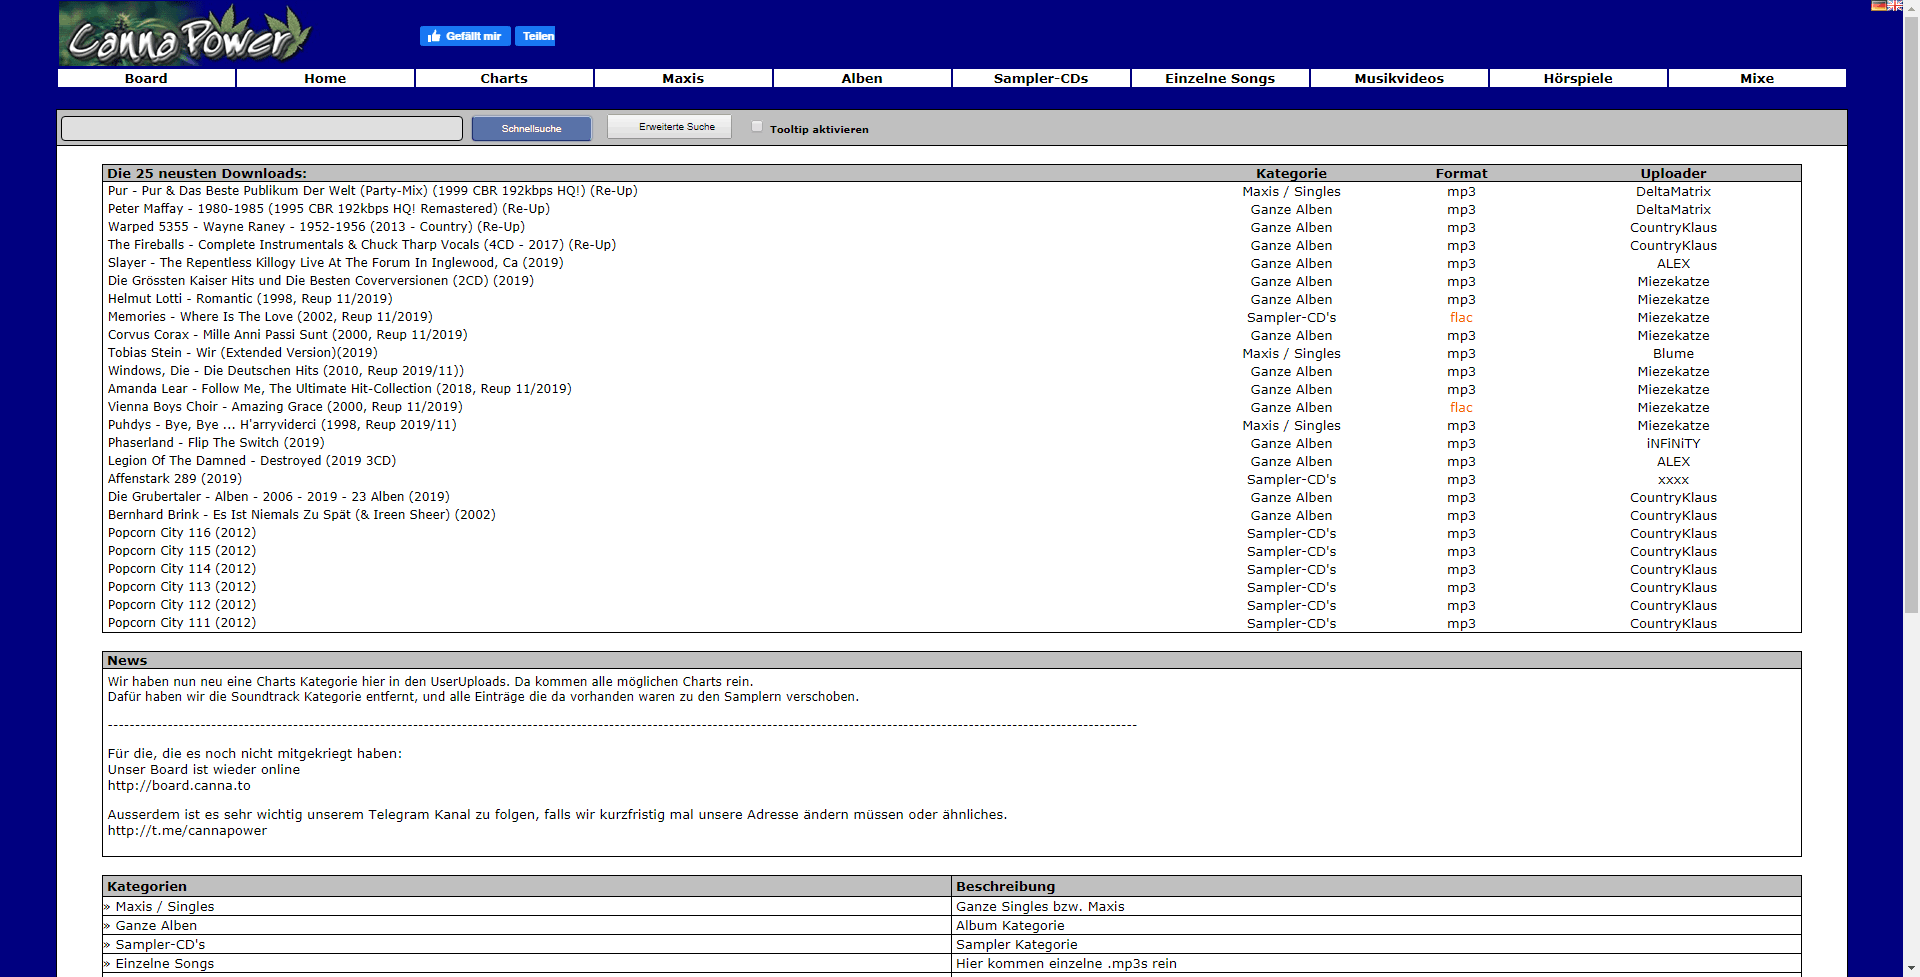The image size is (1920, 977).
Task: Open Die Grubertaler 23 Alben entry
Action: pos(279,497)
